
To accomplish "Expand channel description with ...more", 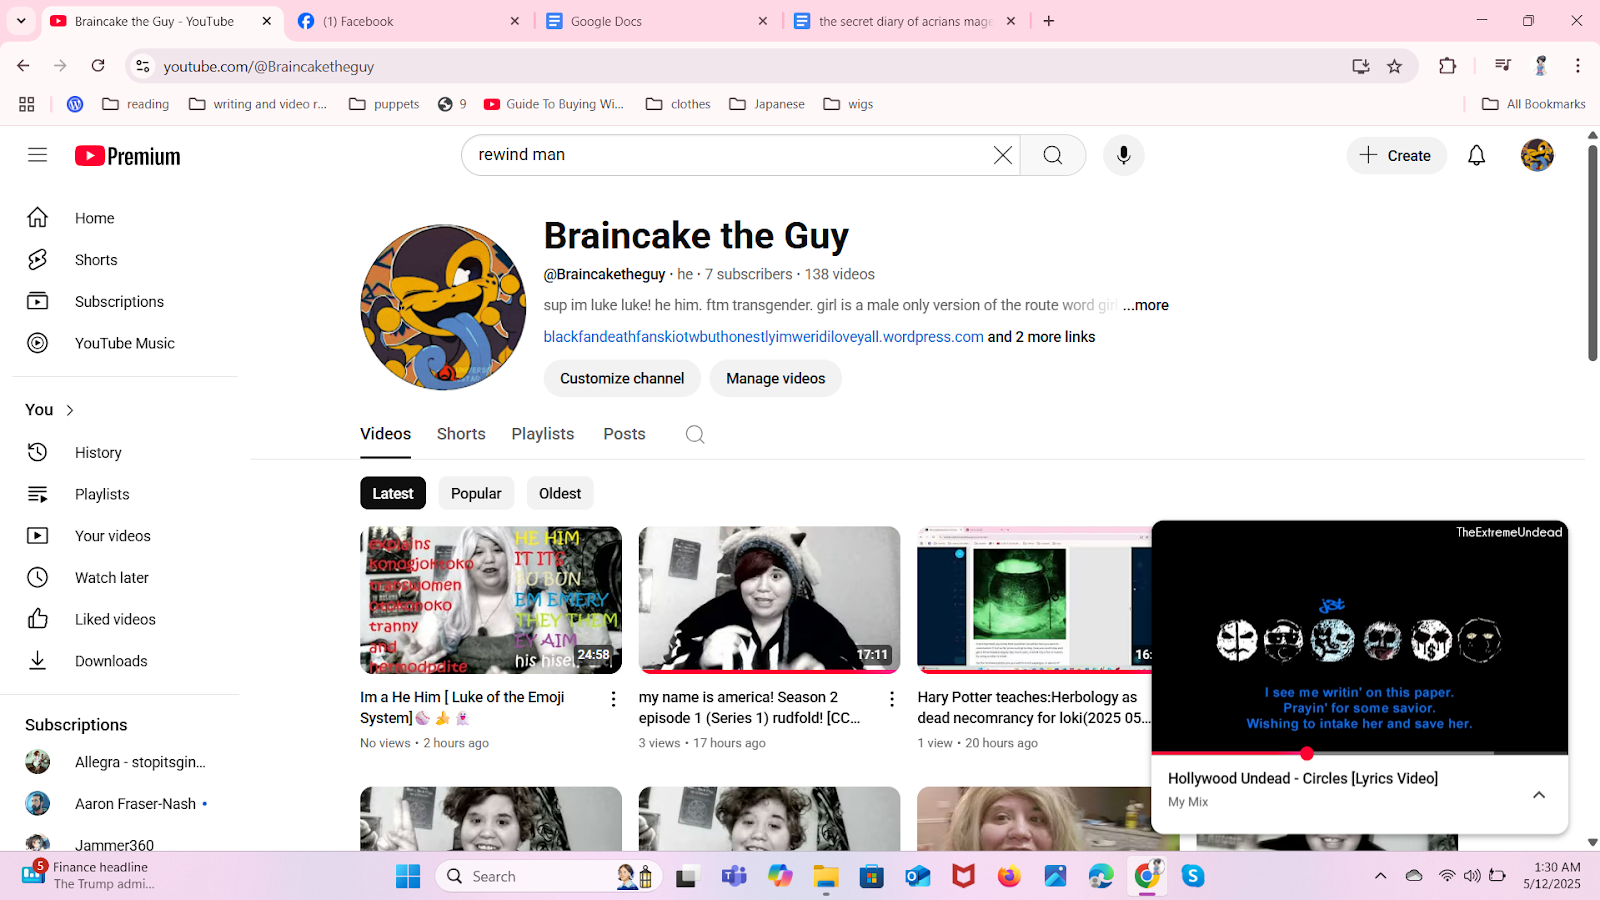I will click(x=1145, y=305).
